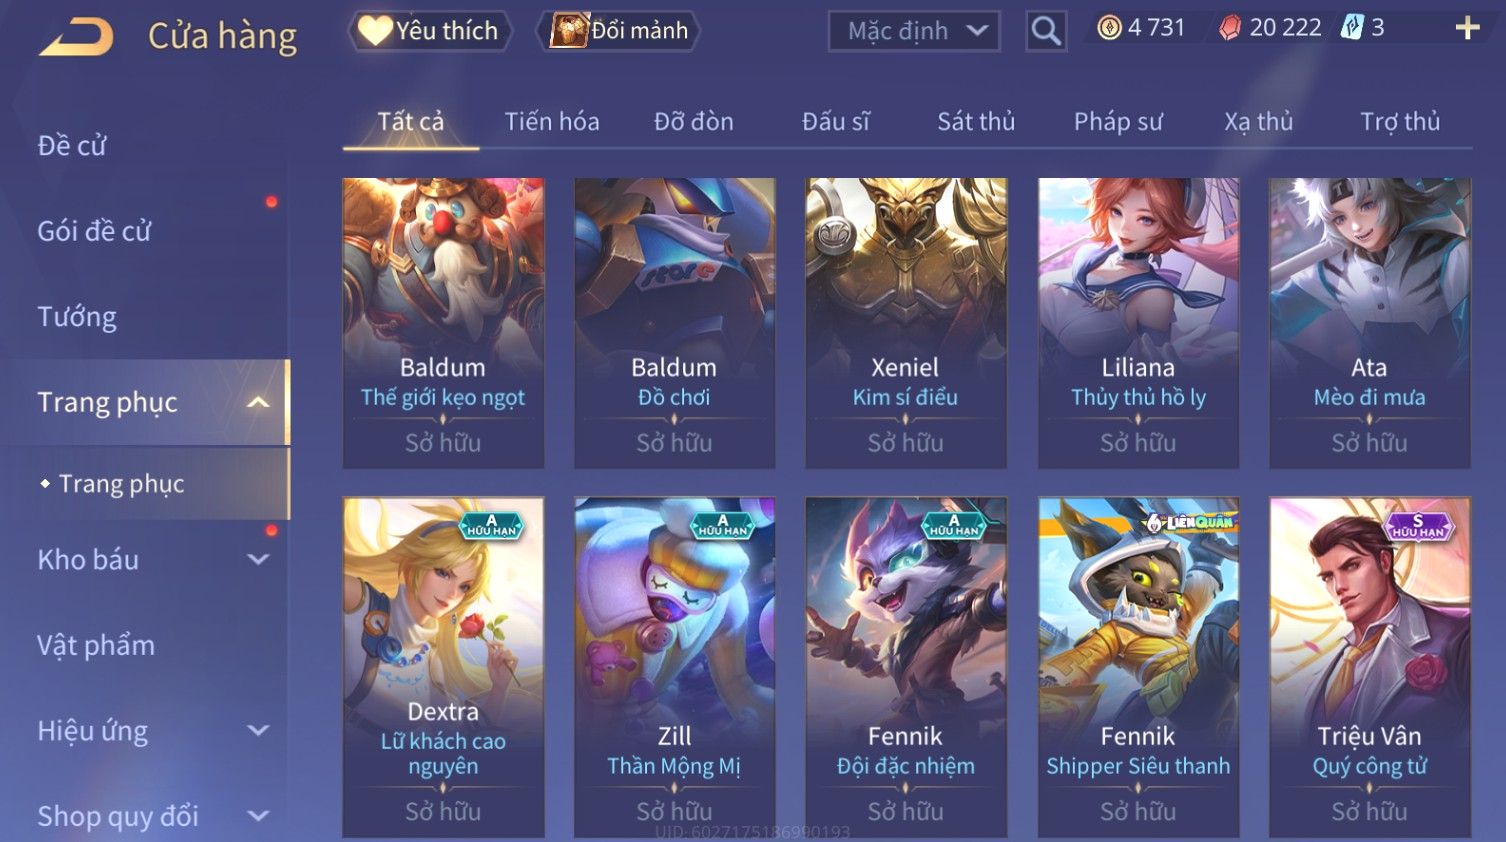Image resolution: width=1506 pixels, height=842 pixels.
Task: Expand the Hiệu ứng sidebar section
Action: coord(258,731)
